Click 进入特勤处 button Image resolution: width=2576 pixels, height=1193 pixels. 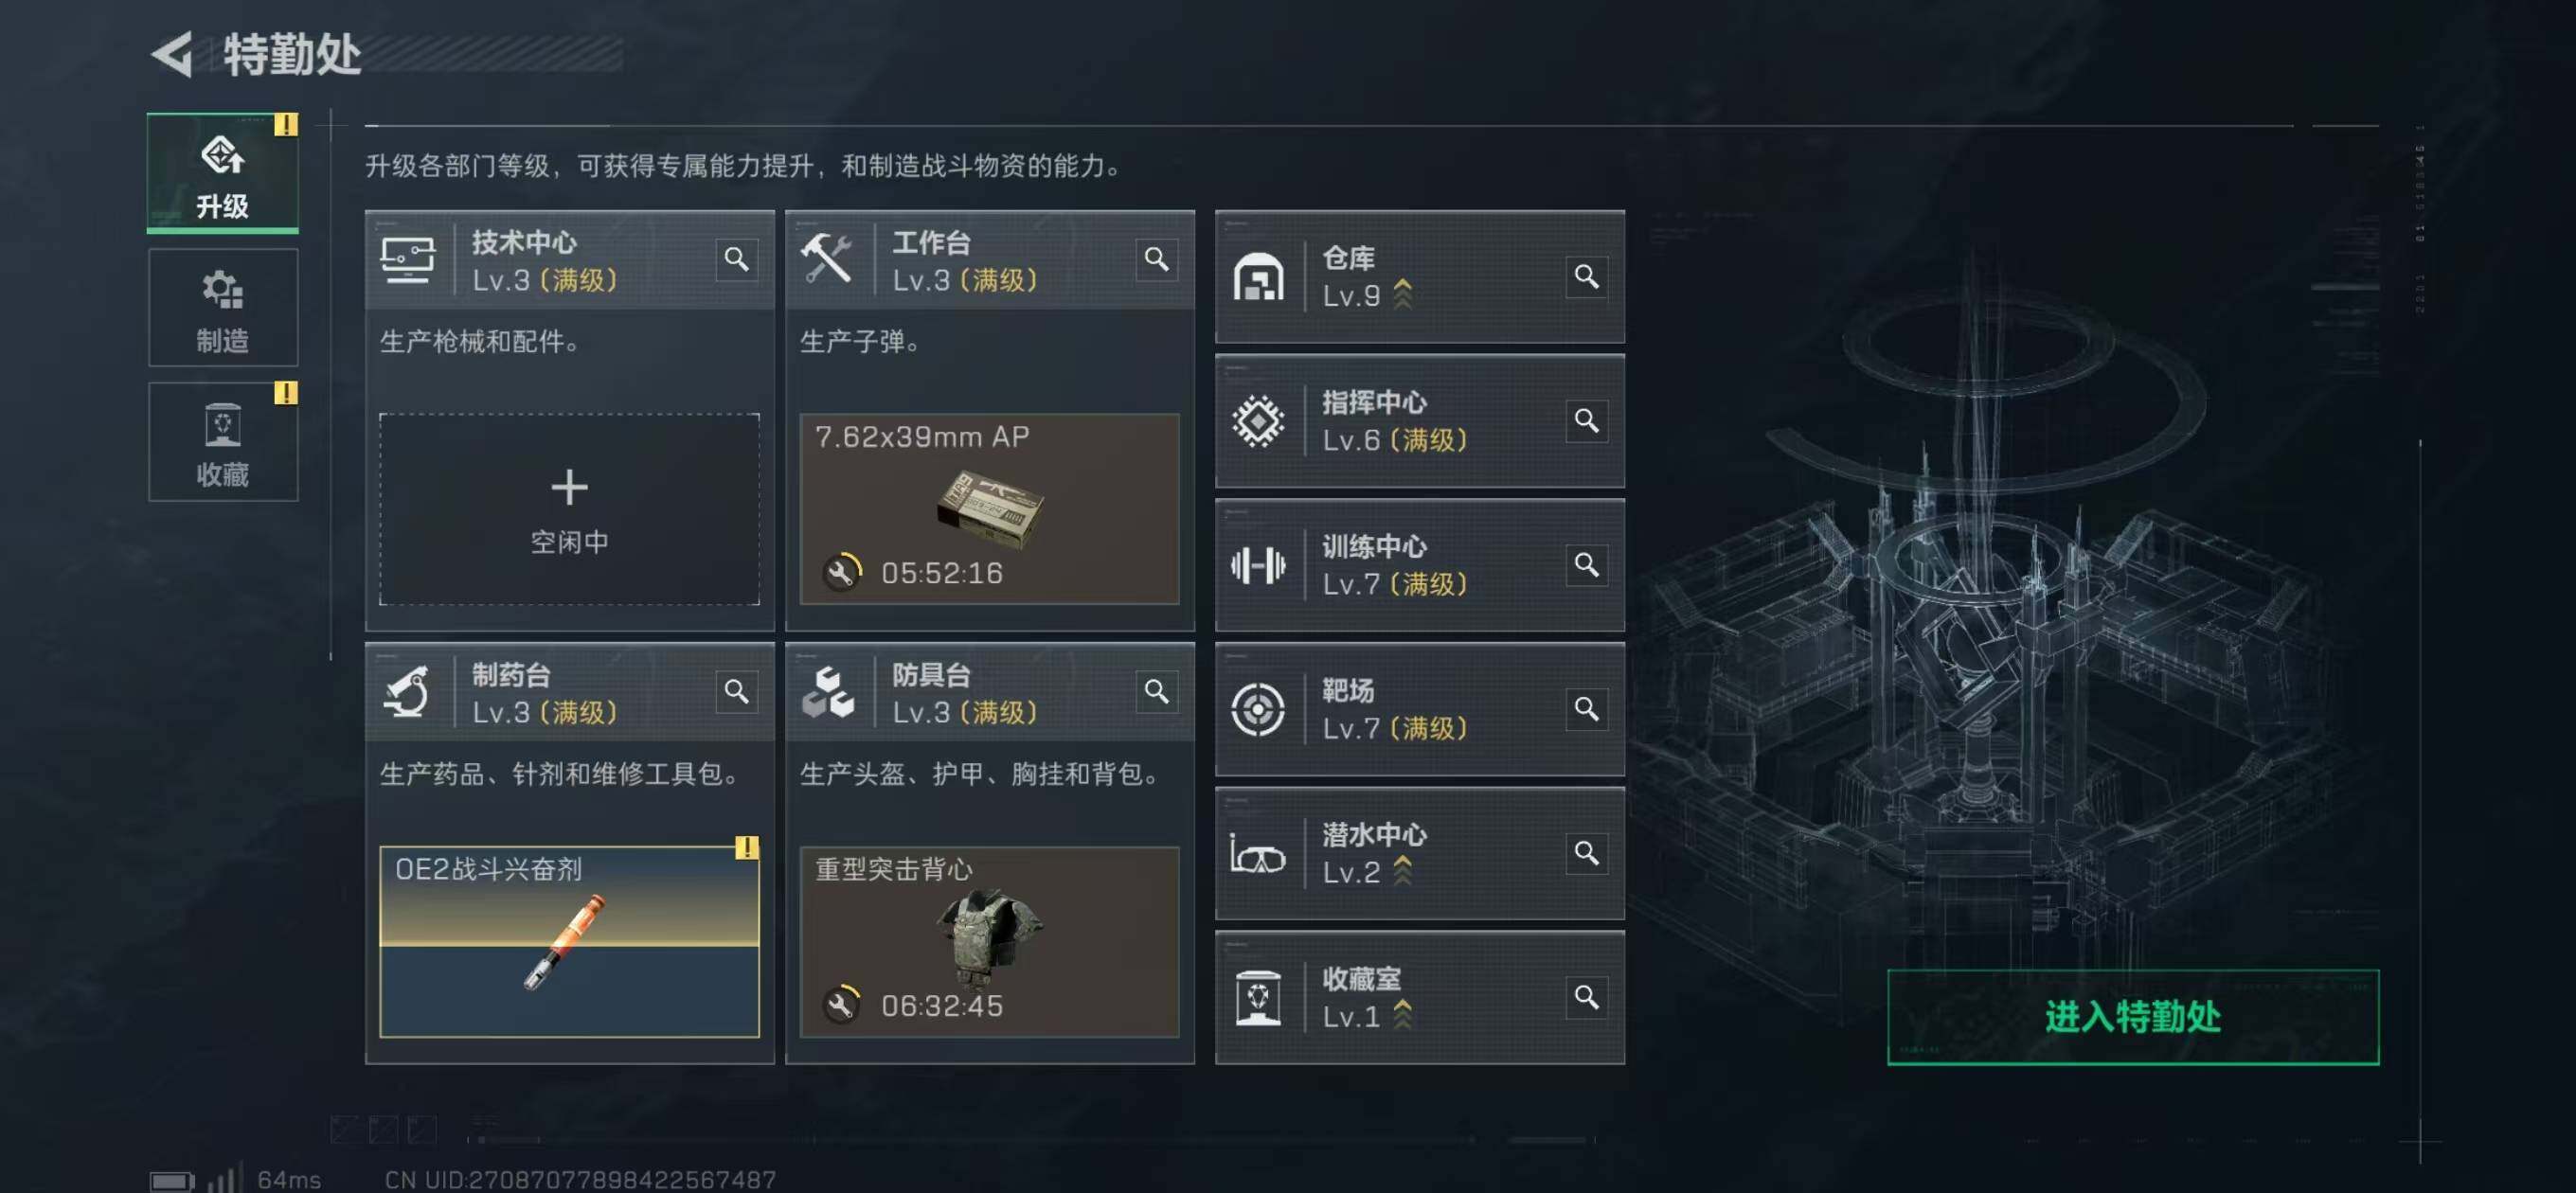click(x=2132, y=1017)
